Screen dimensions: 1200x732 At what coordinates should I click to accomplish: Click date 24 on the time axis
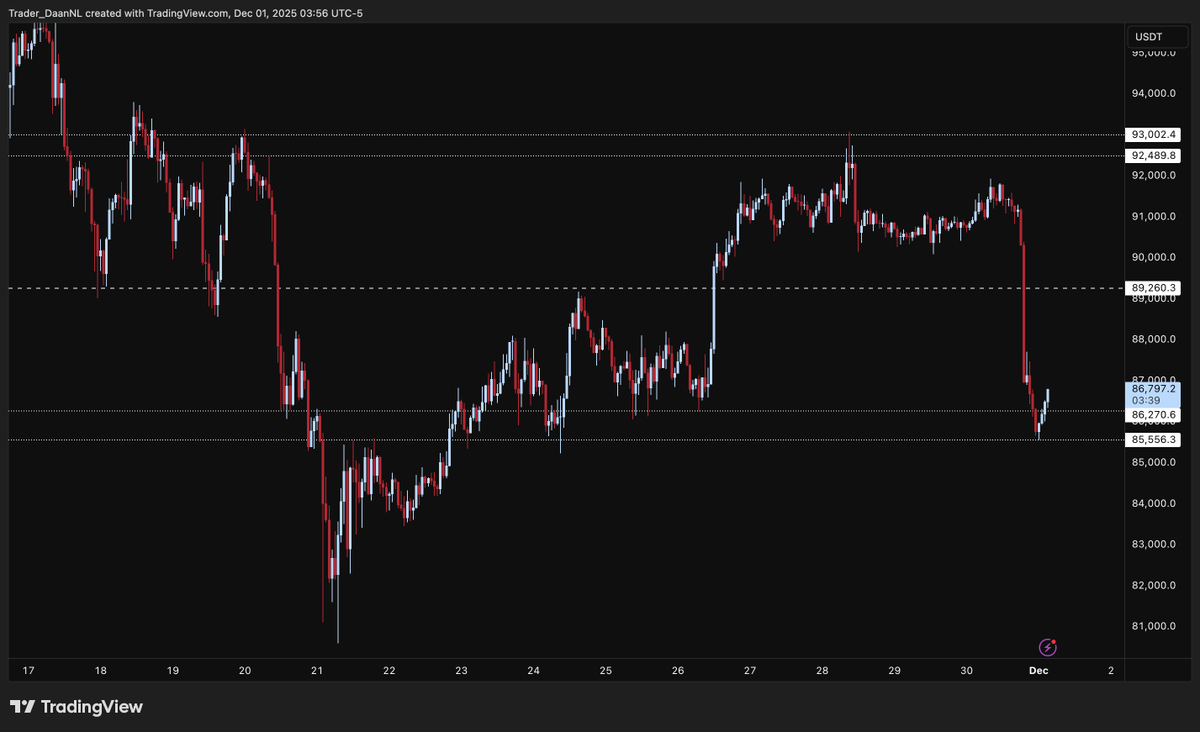[533, 671]
